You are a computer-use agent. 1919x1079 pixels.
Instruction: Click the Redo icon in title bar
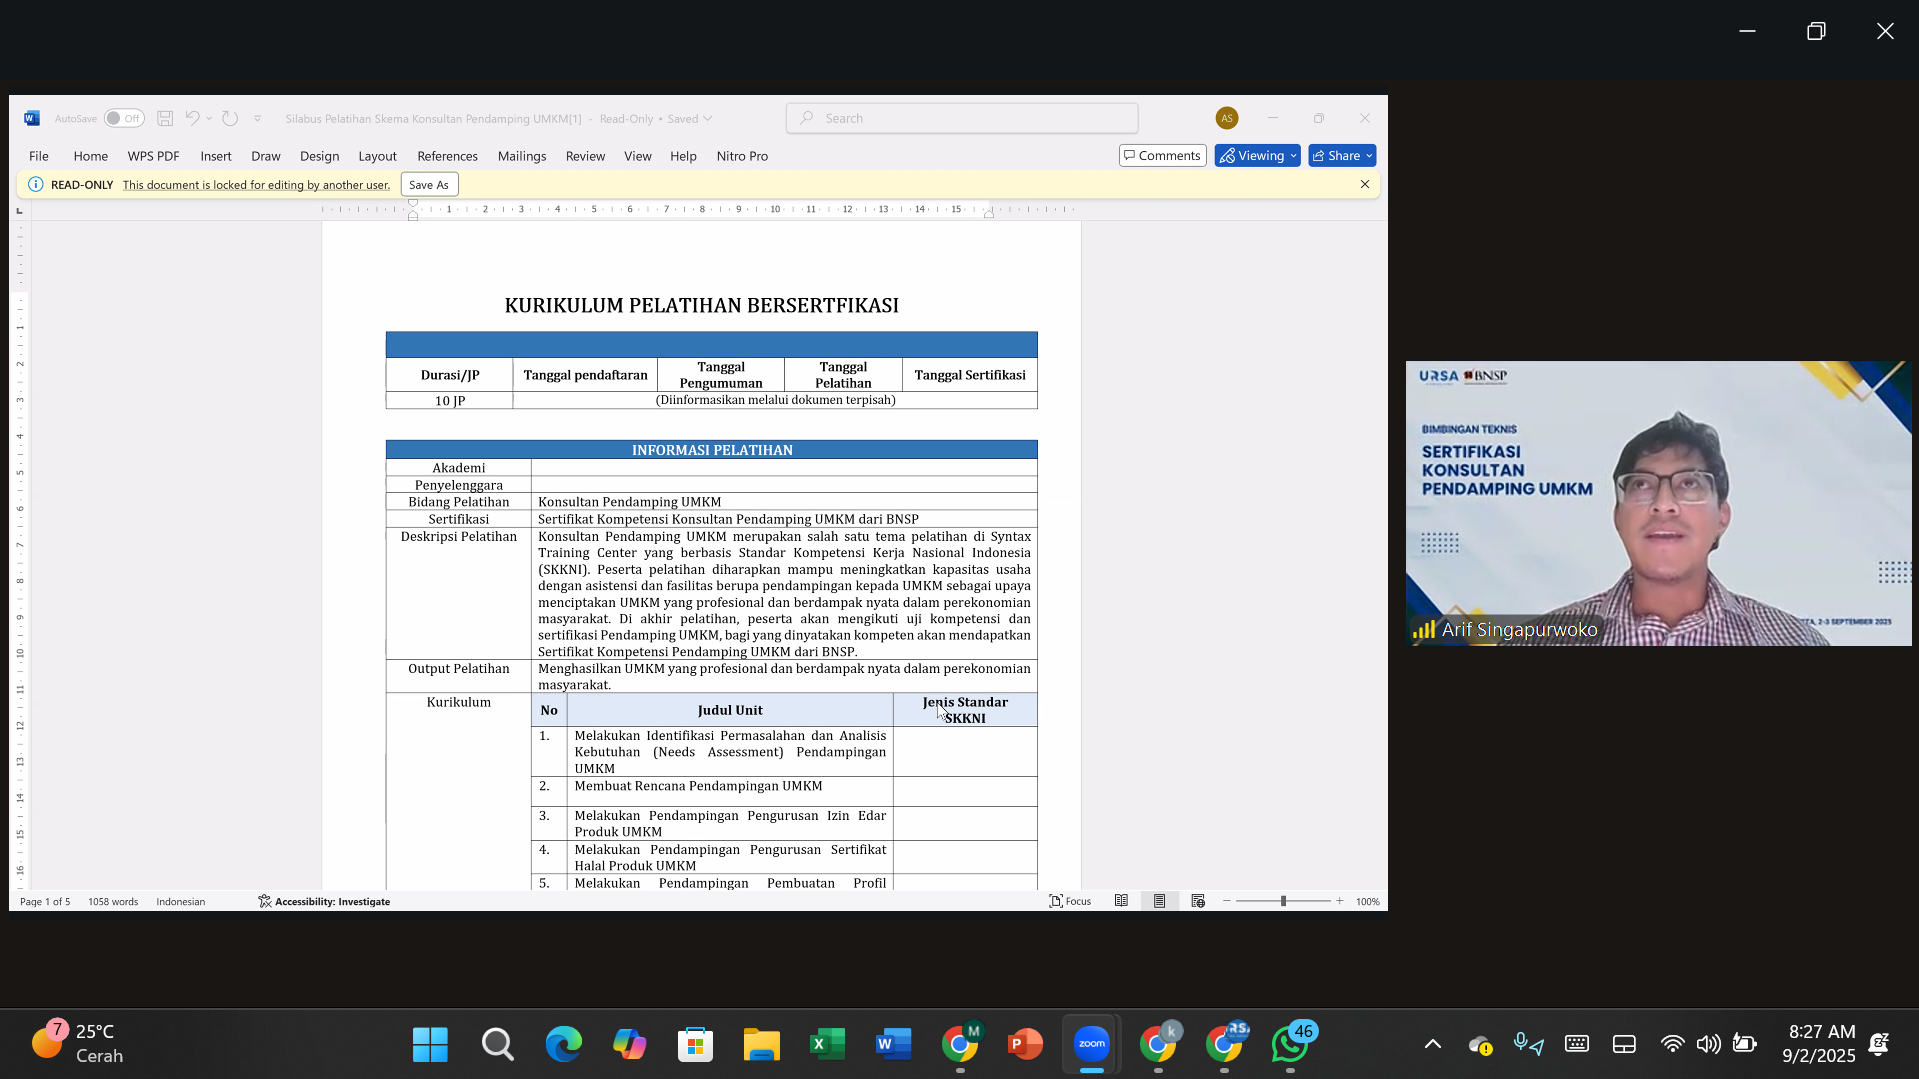pos(230,118)
